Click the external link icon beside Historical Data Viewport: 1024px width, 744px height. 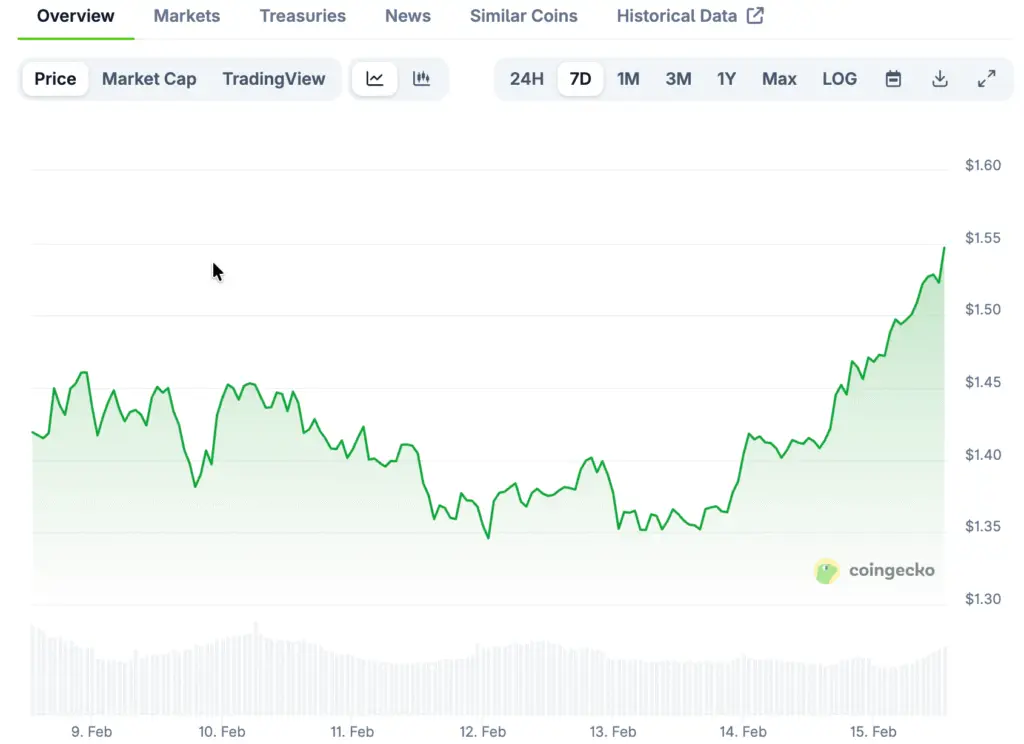(755, 16)
